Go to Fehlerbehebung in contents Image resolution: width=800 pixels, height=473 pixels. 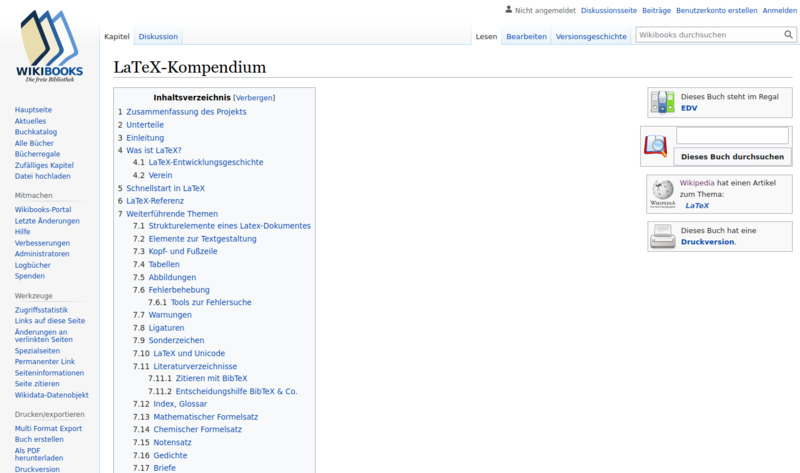click(x=180, y=290)
